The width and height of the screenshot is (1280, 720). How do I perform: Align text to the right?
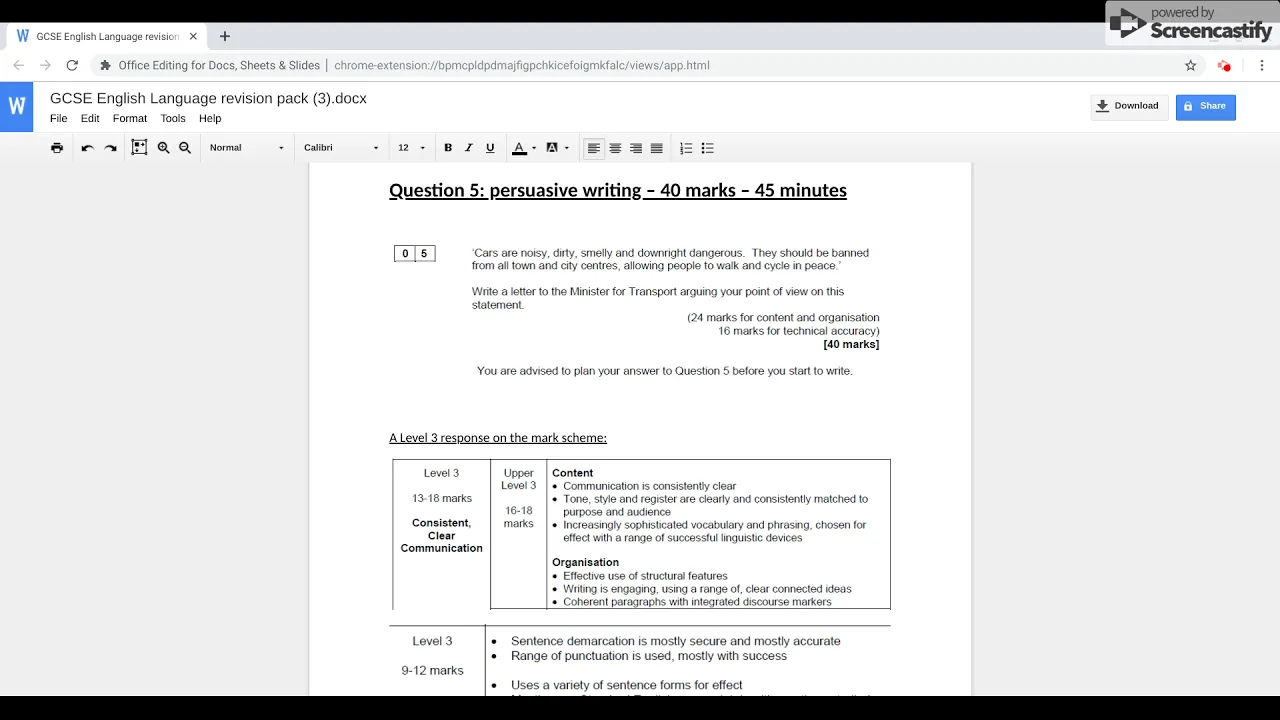[636, 148]
